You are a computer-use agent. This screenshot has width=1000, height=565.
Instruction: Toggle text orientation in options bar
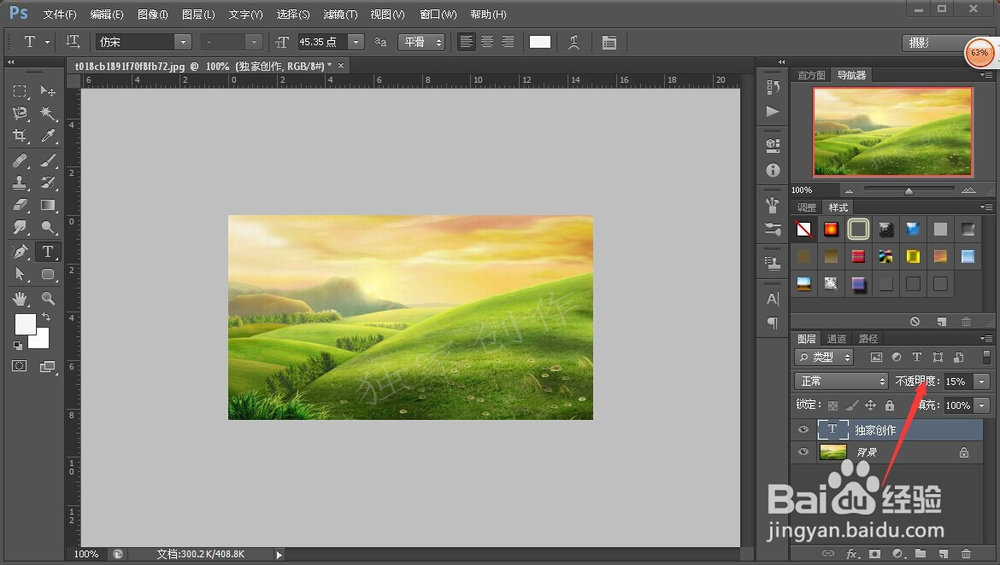[x=73, y=42]
